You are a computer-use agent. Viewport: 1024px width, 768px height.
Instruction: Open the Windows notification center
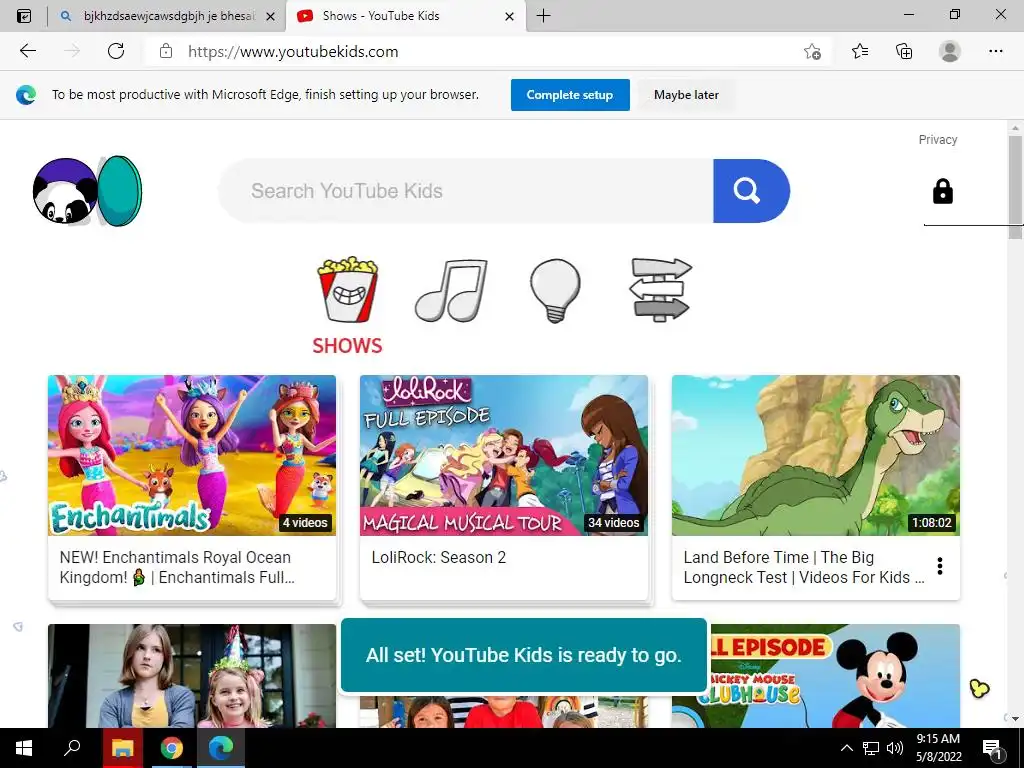992,748
